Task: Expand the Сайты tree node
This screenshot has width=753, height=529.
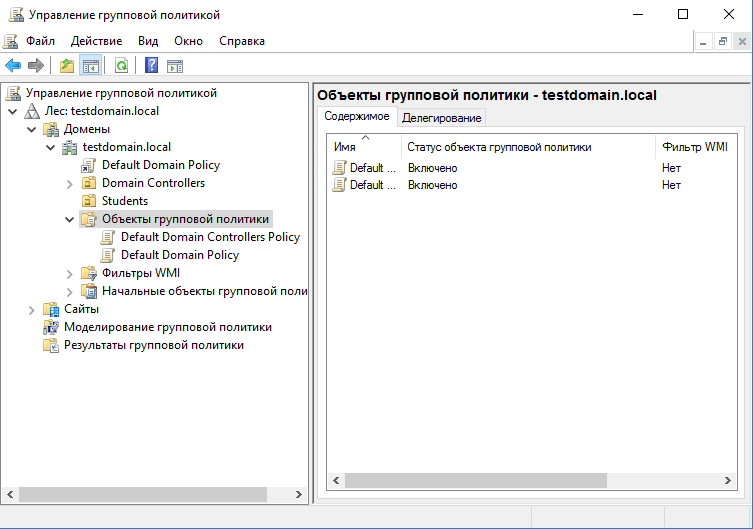Action: pos(31,309)
